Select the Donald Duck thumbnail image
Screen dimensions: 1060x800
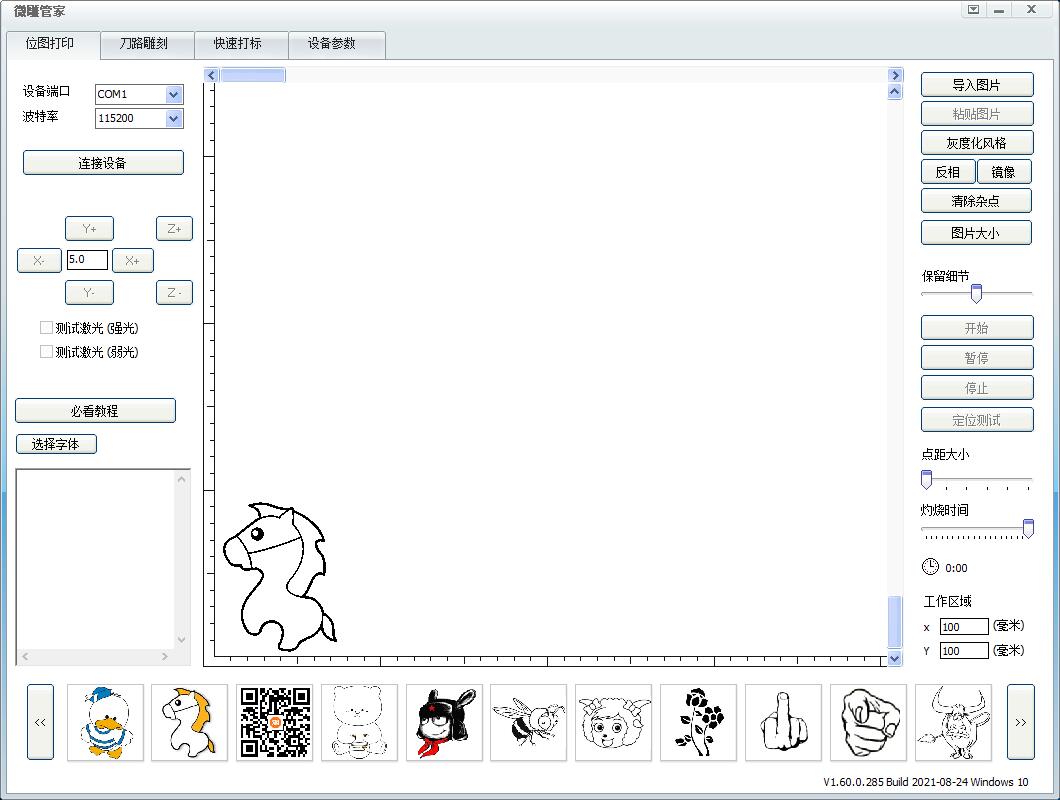click(x=105, y=722)
